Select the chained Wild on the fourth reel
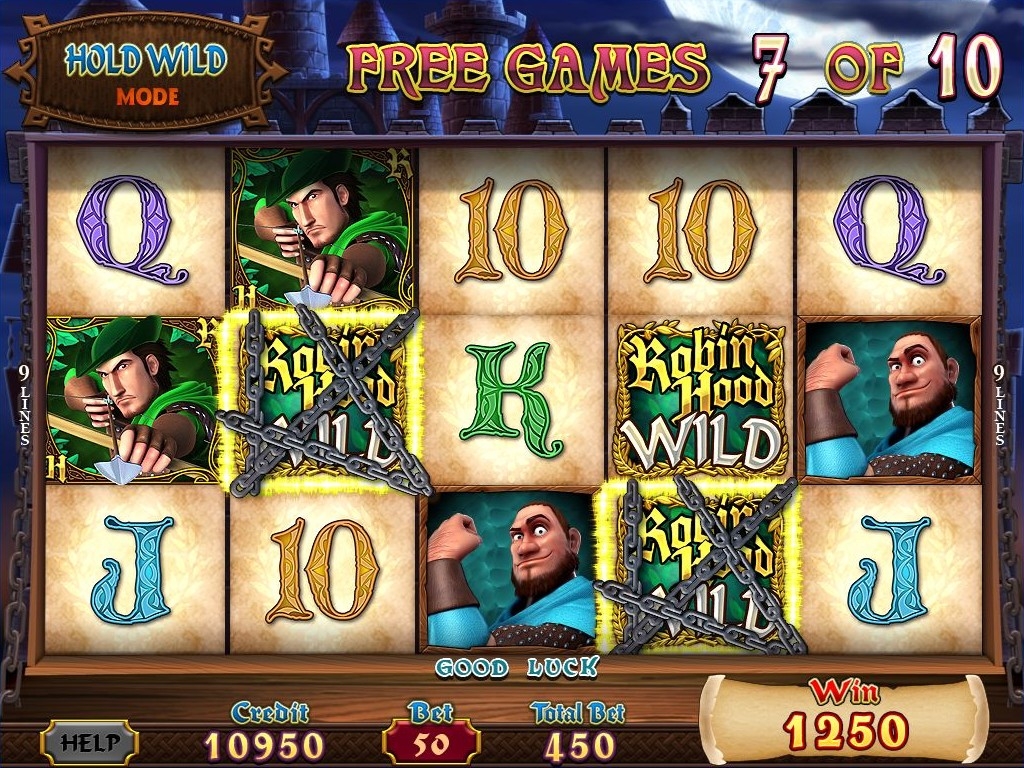Screen dimensions: 1024x768 point(699,566)
